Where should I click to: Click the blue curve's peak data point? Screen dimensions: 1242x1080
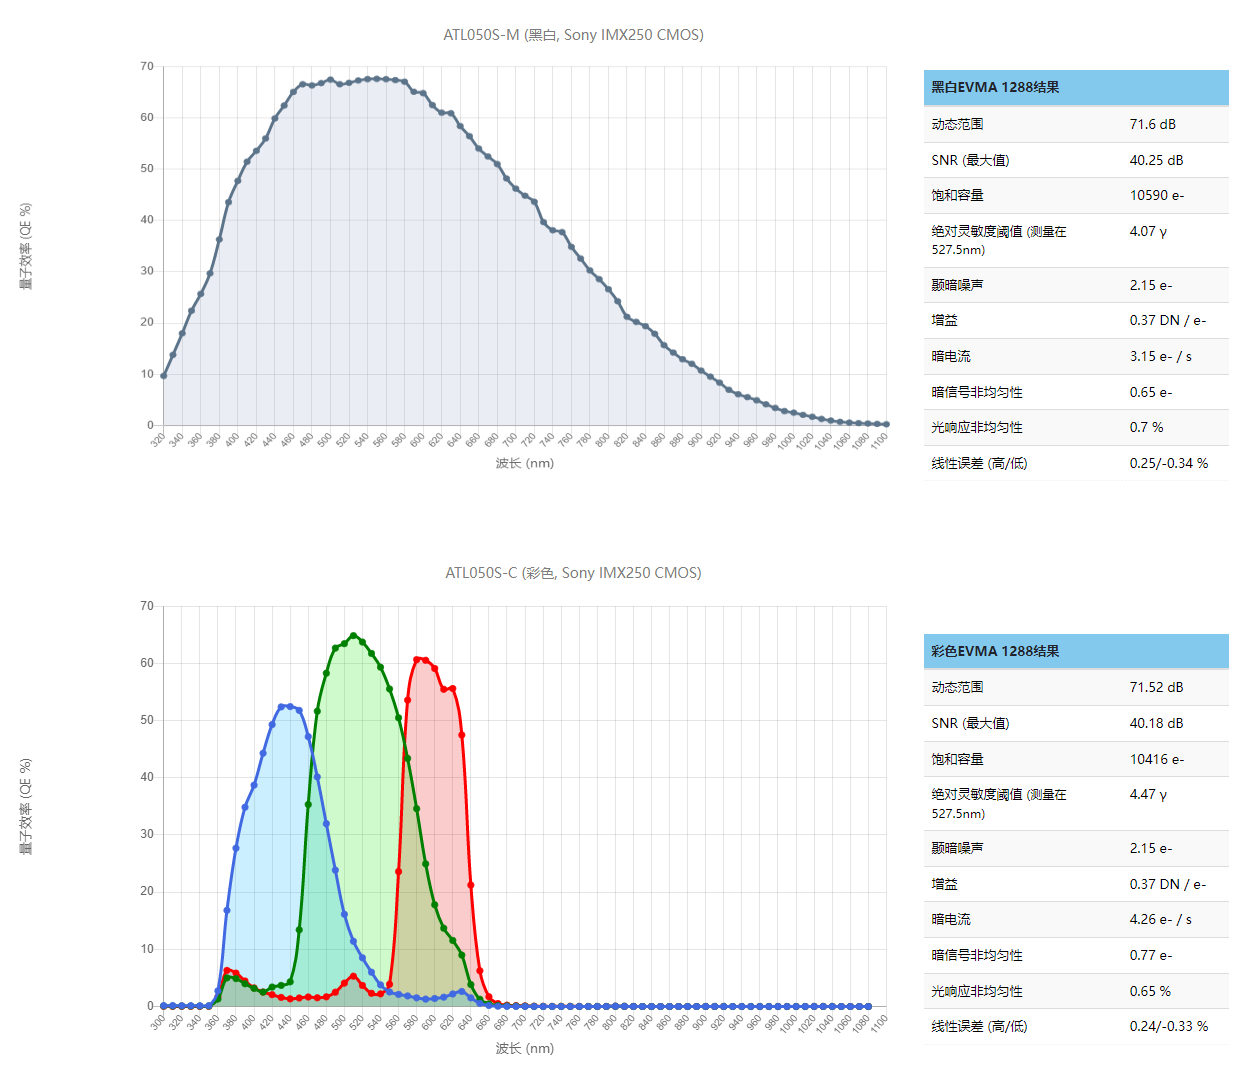point(289,706)
